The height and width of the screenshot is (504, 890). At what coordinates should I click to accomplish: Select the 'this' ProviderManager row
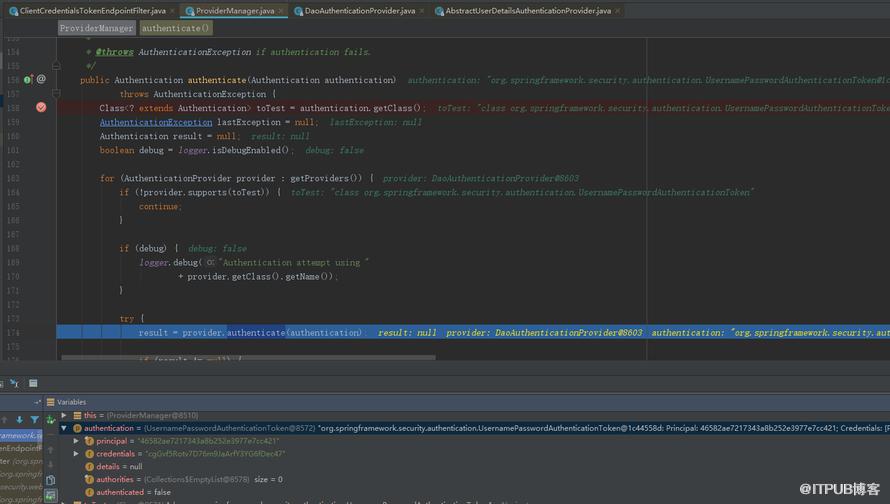474,415
